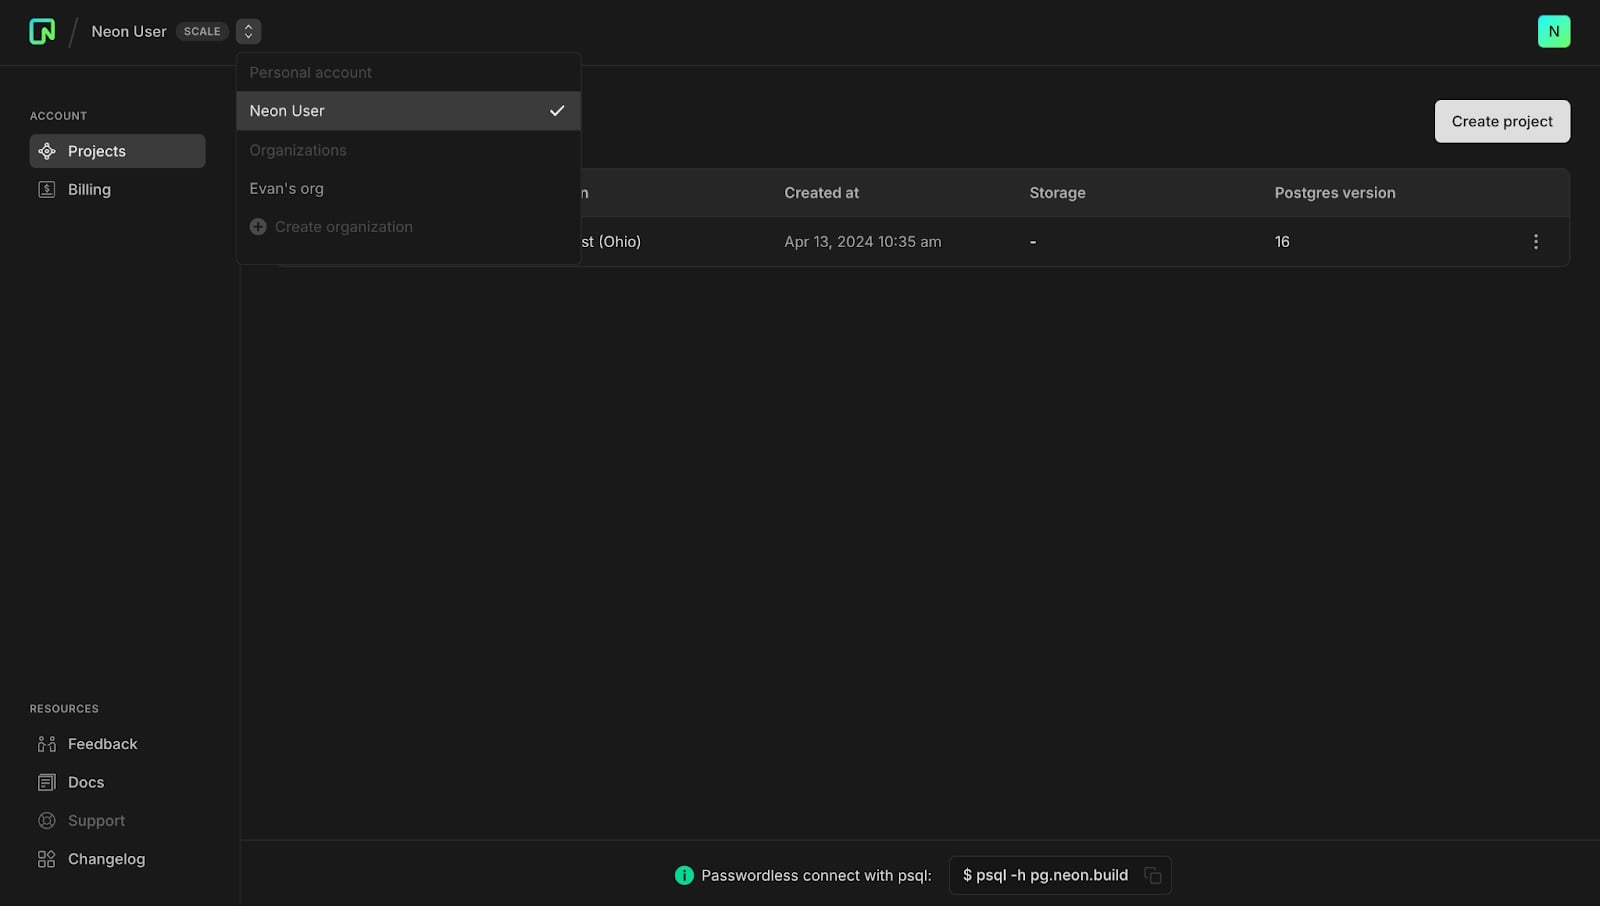Click the Docs page icon

click(47, 782)
